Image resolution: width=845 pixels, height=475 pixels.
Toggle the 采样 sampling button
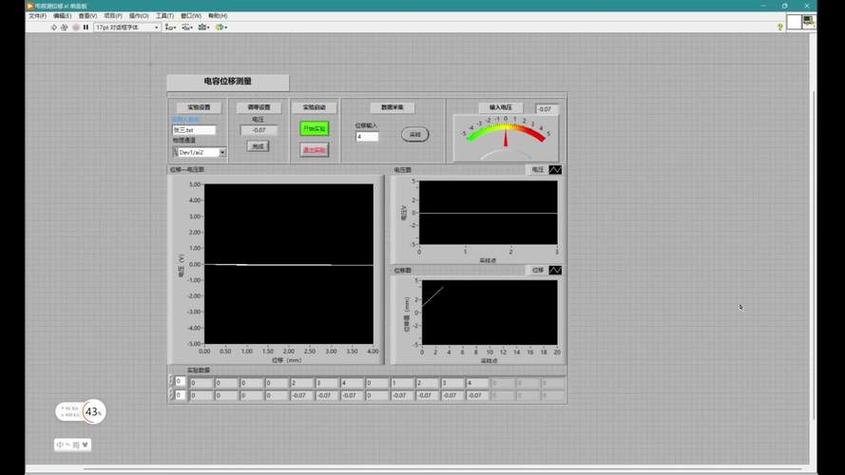click(414, 134)
